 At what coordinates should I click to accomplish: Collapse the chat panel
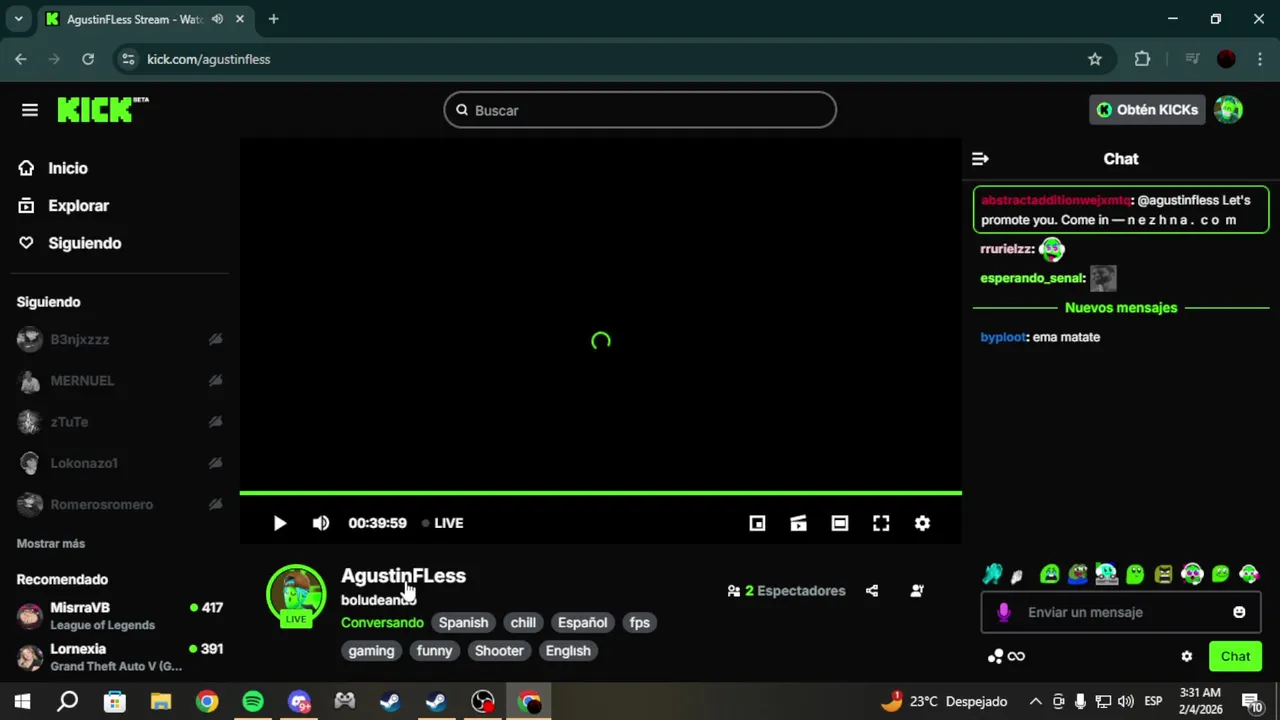(980, 159)
